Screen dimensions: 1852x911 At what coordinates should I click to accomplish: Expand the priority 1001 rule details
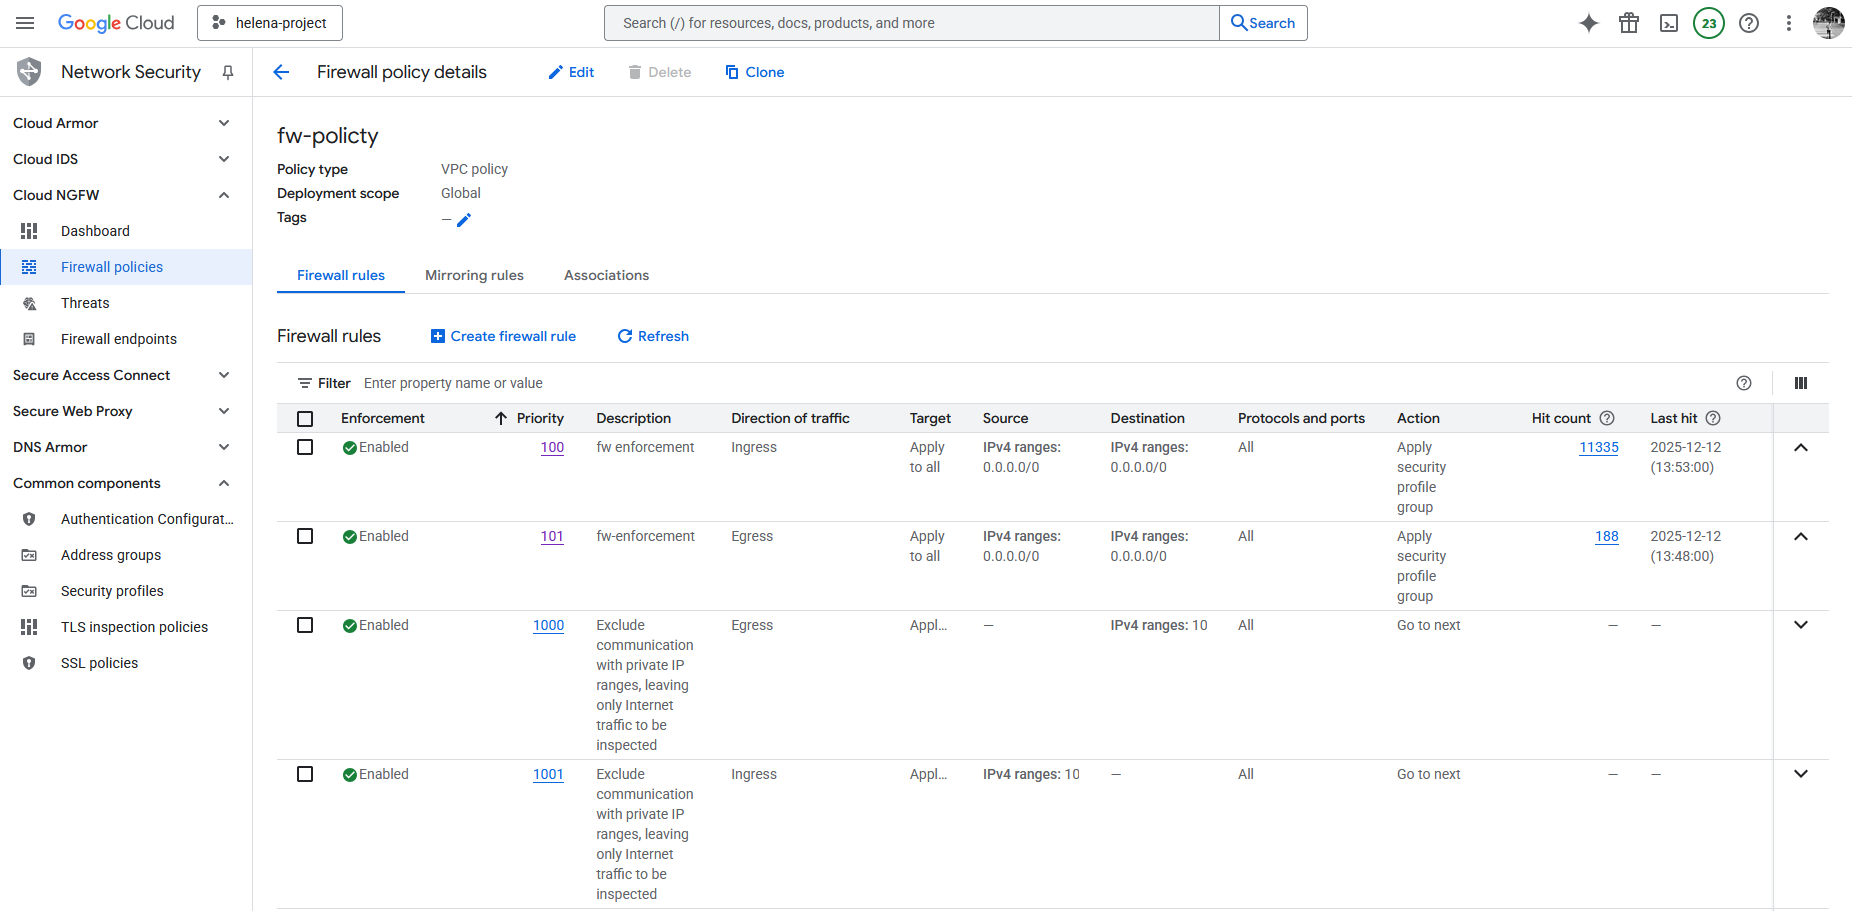tap(1800, 774)
